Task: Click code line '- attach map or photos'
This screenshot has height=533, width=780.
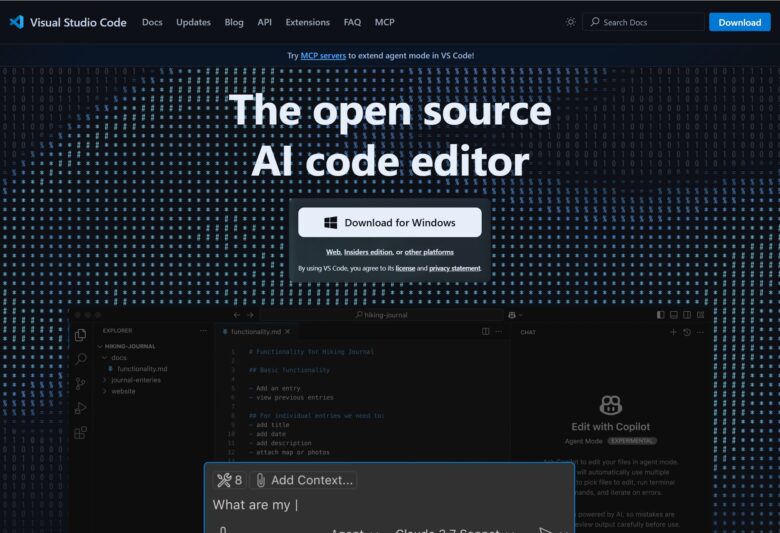Action: (292, 452)
